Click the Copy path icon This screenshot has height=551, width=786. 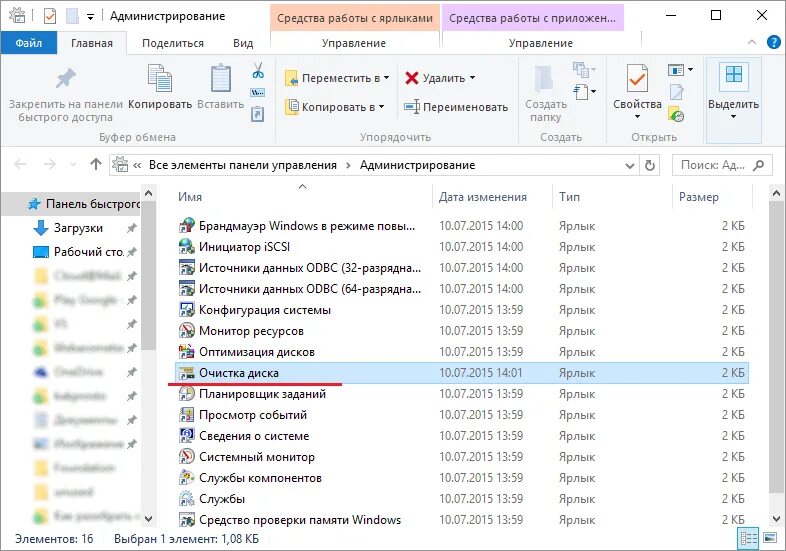258,93
